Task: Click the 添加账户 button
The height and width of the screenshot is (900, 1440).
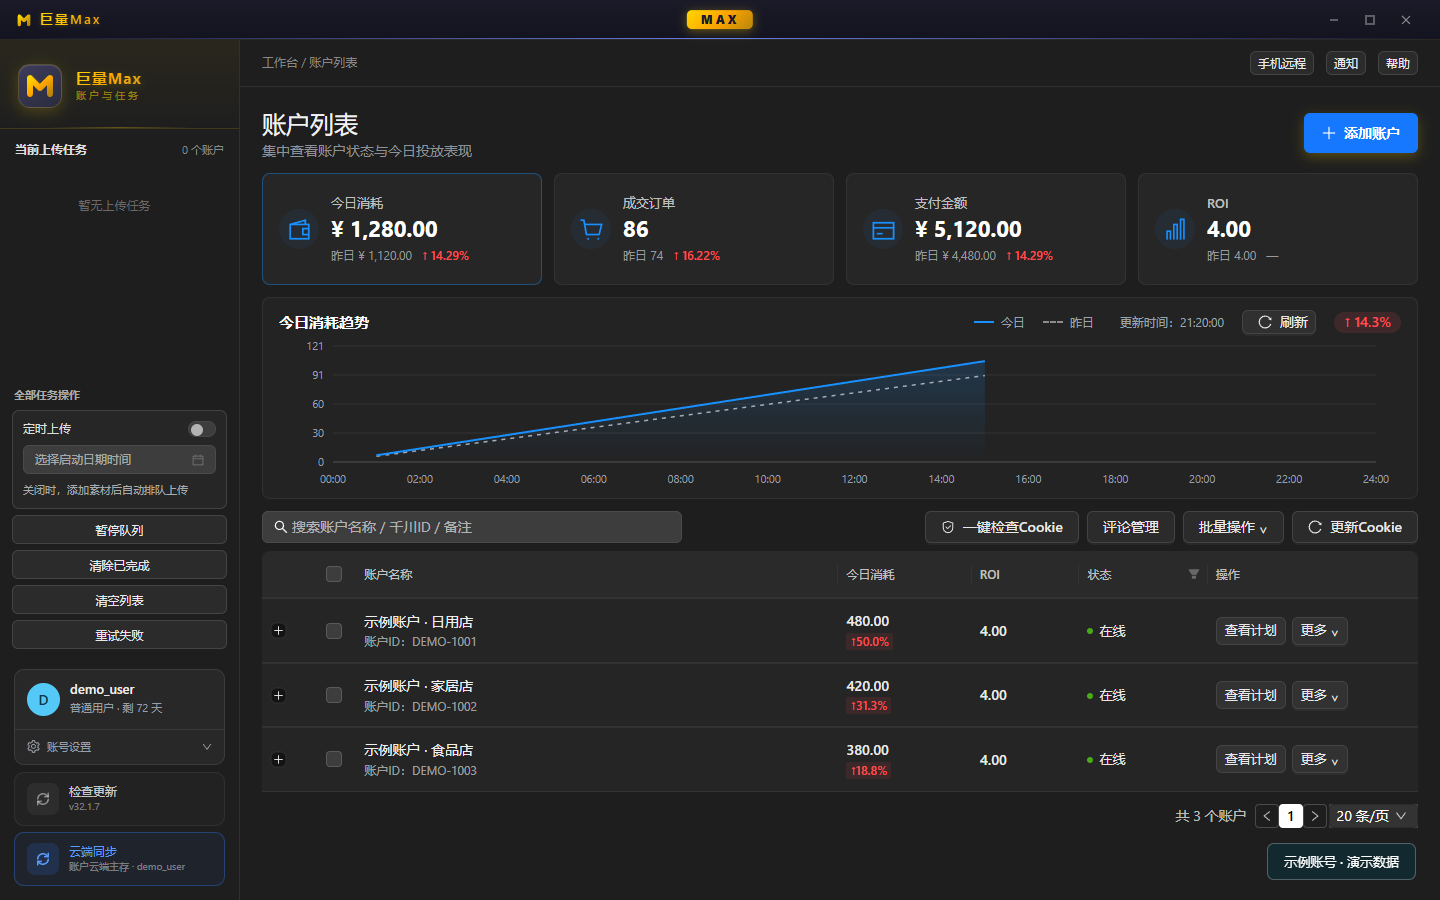Action: tap(1360, 133)
